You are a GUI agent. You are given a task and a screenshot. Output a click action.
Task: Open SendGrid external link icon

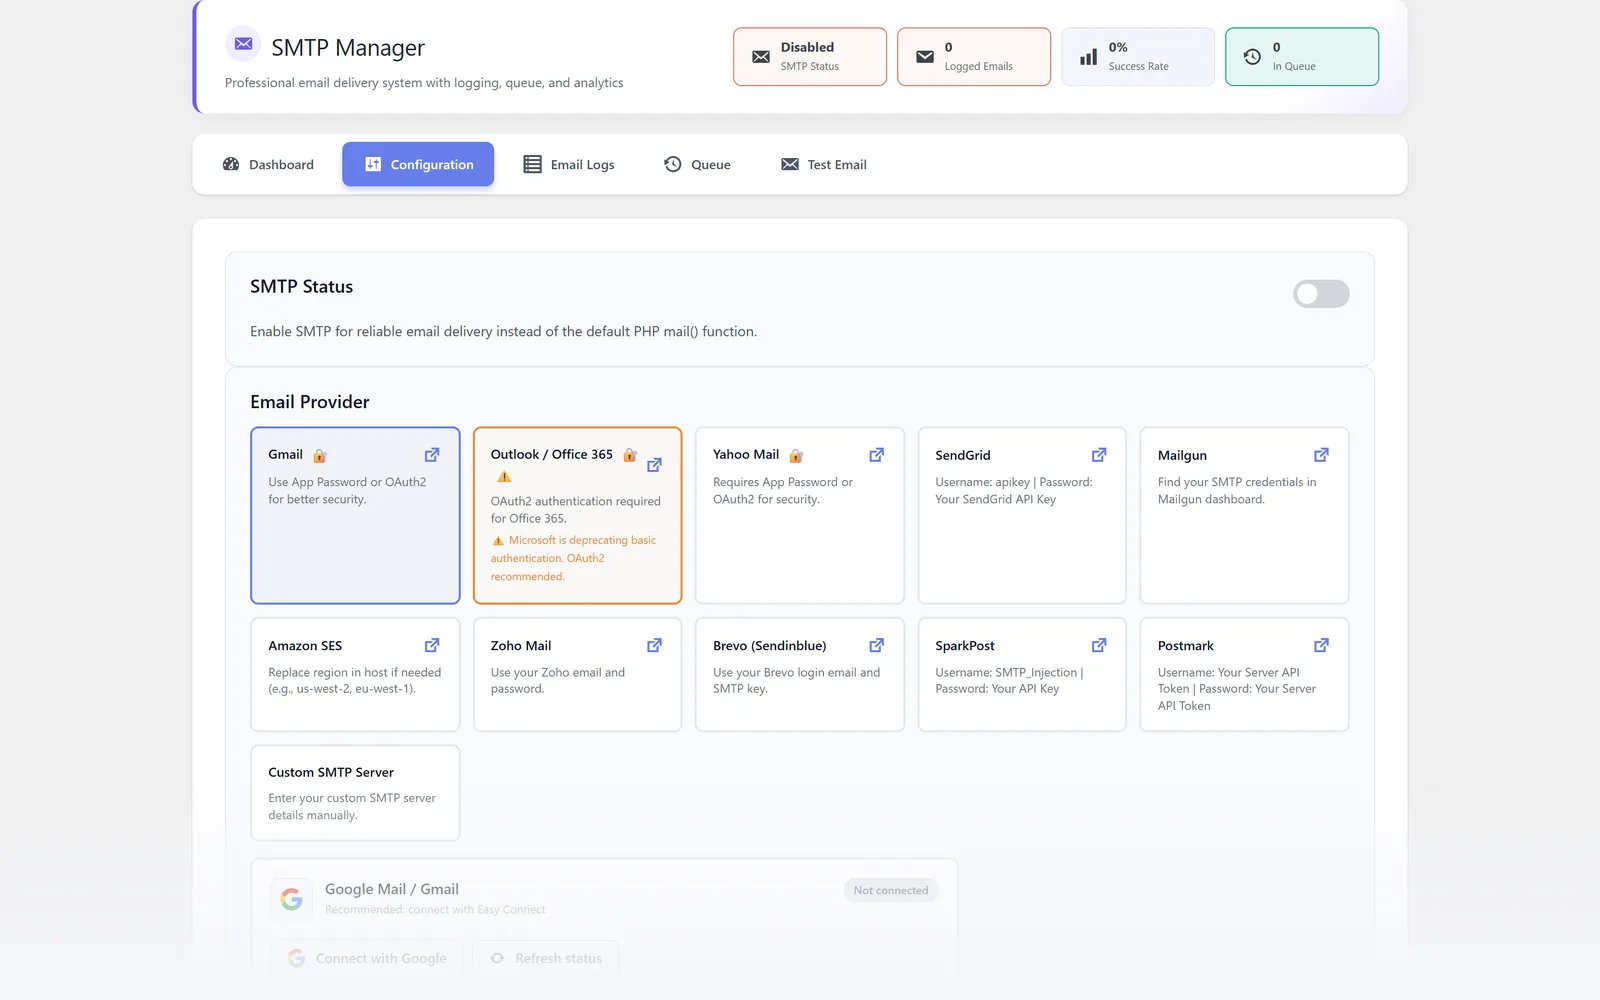(x=1099, y=455)
